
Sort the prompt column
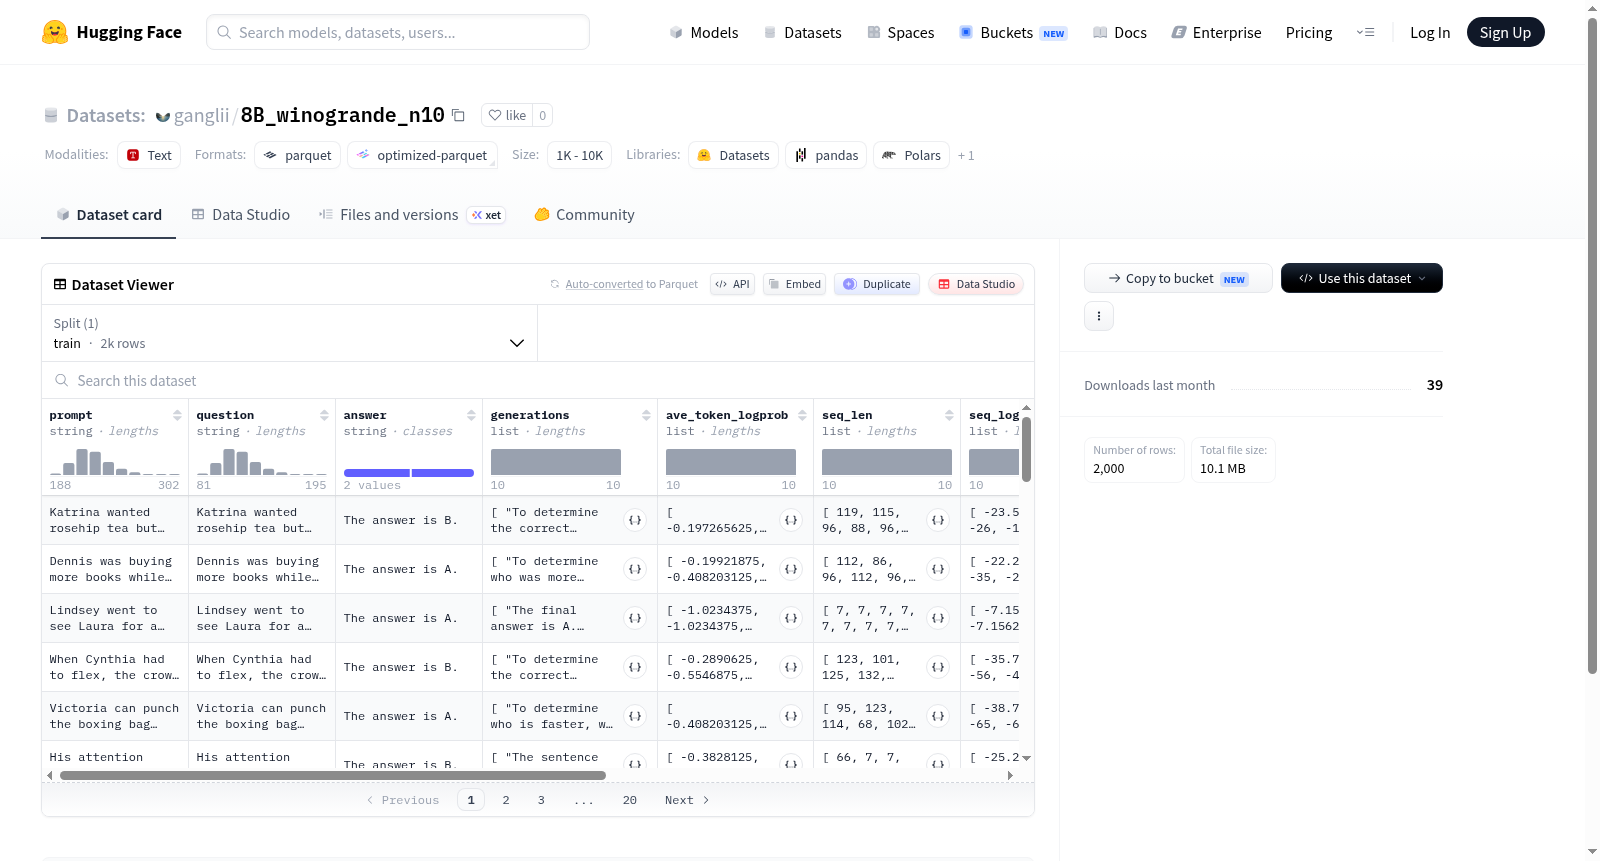[x=177, y=415]
